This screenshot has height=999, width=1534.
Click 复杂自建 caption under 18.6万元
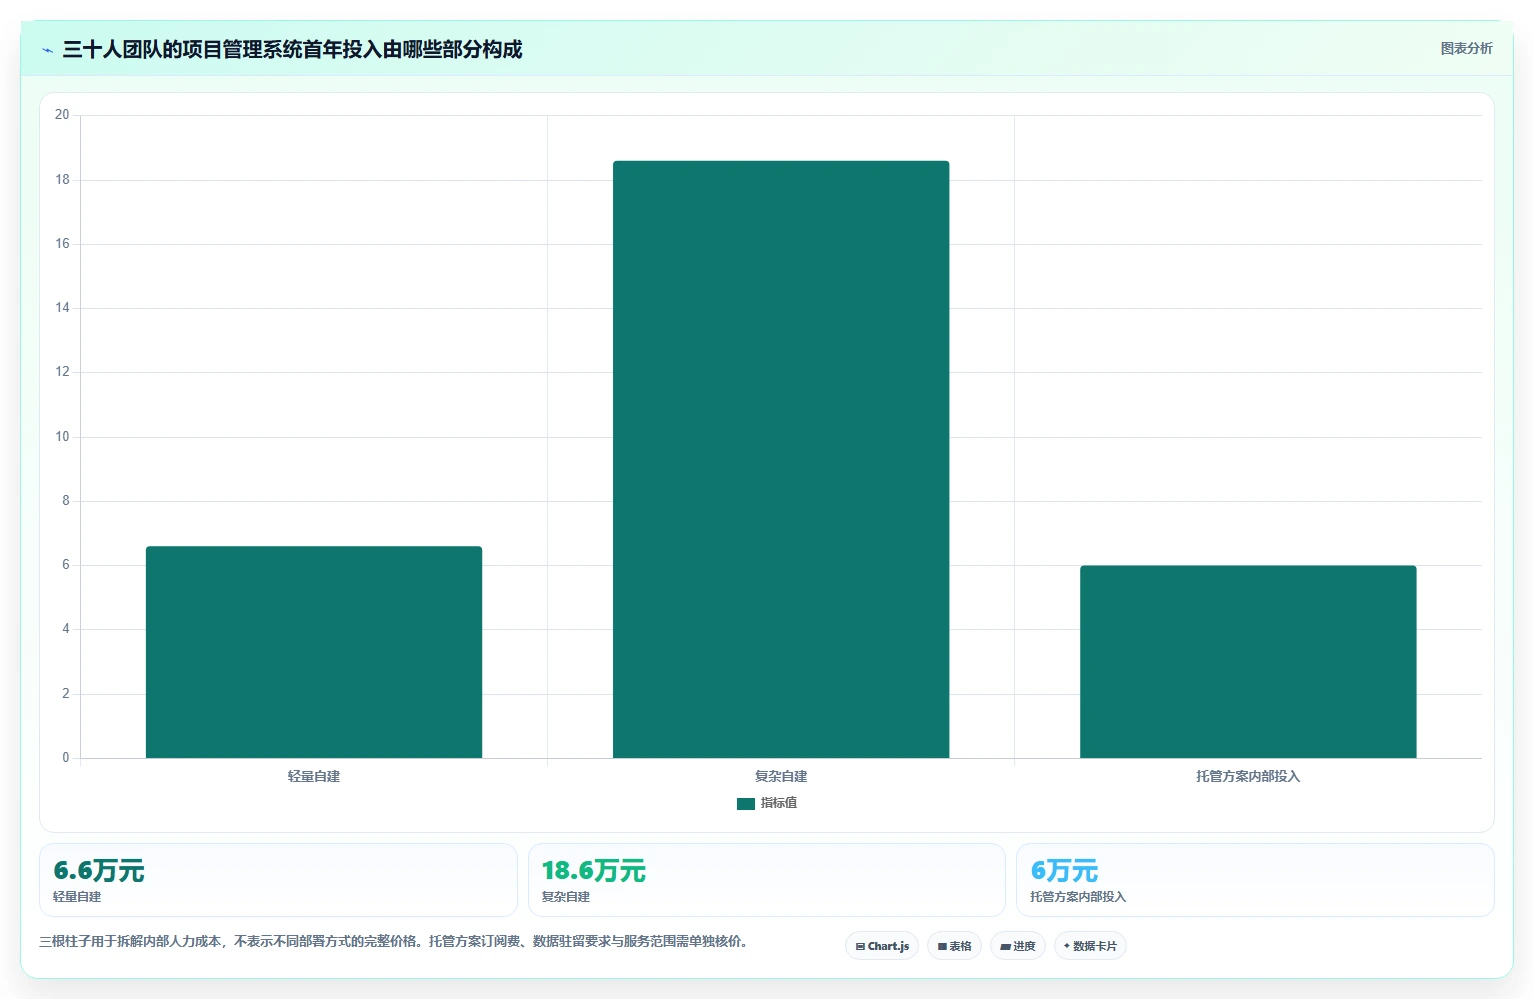click(566, 897)
